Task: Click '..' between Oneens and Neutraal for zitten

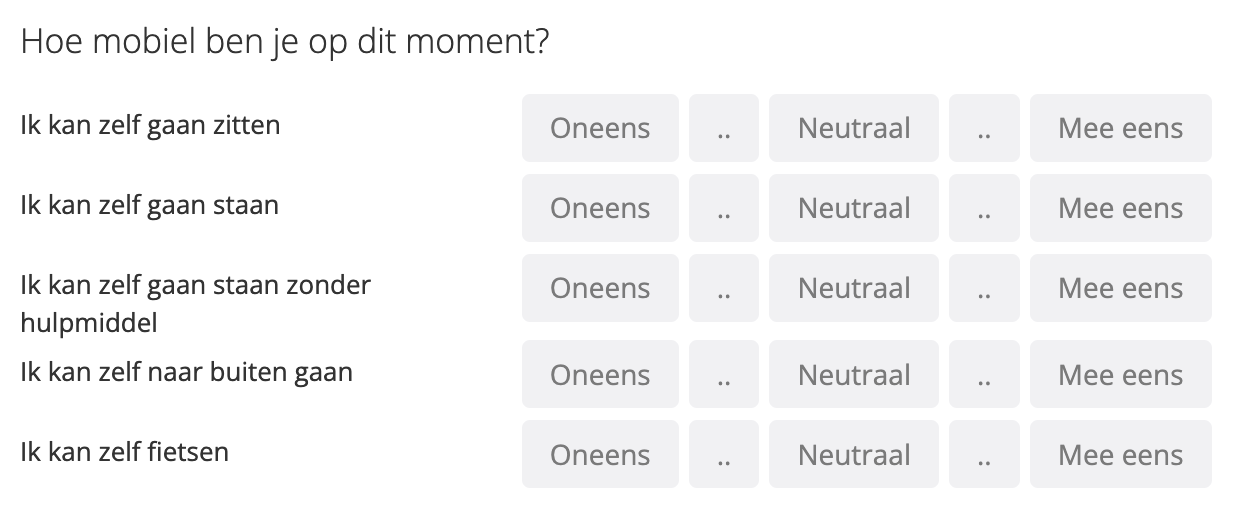Action: tap(724, 128)
